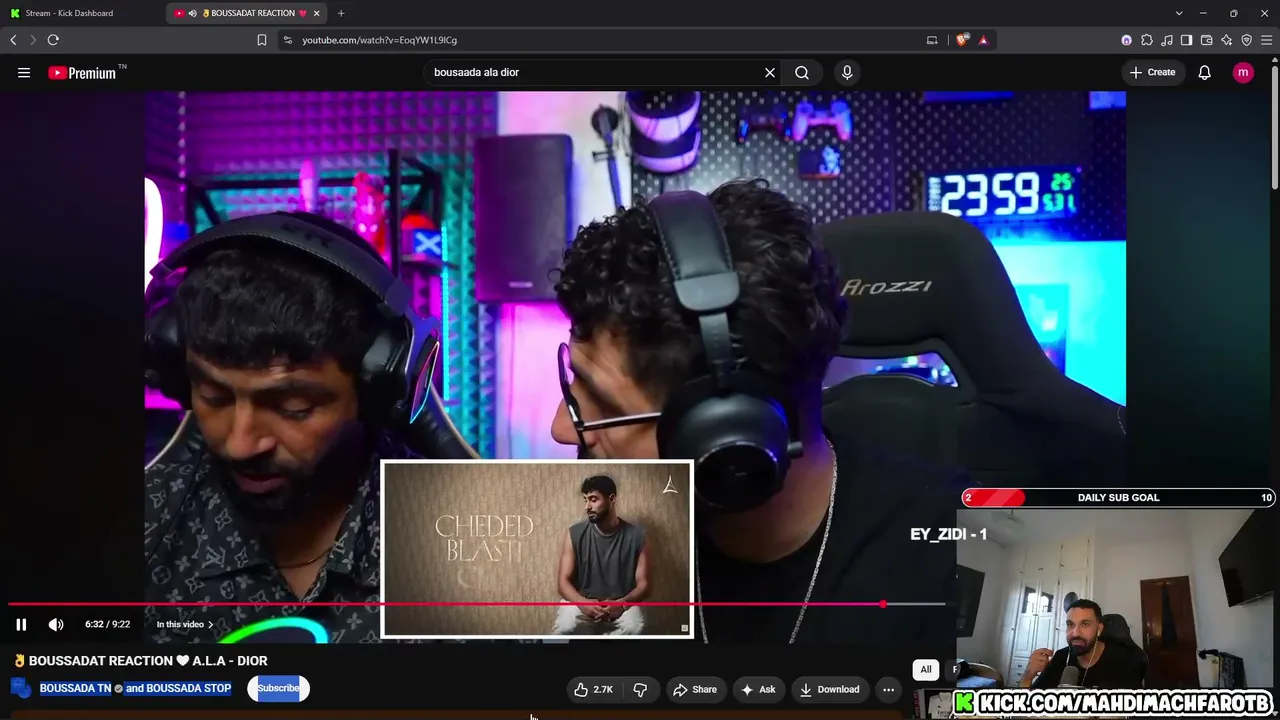The height and width of the screenshot is (720, 1280).
Task: Open the Extensions puzzle piece menu
Action: point(1147,40)
